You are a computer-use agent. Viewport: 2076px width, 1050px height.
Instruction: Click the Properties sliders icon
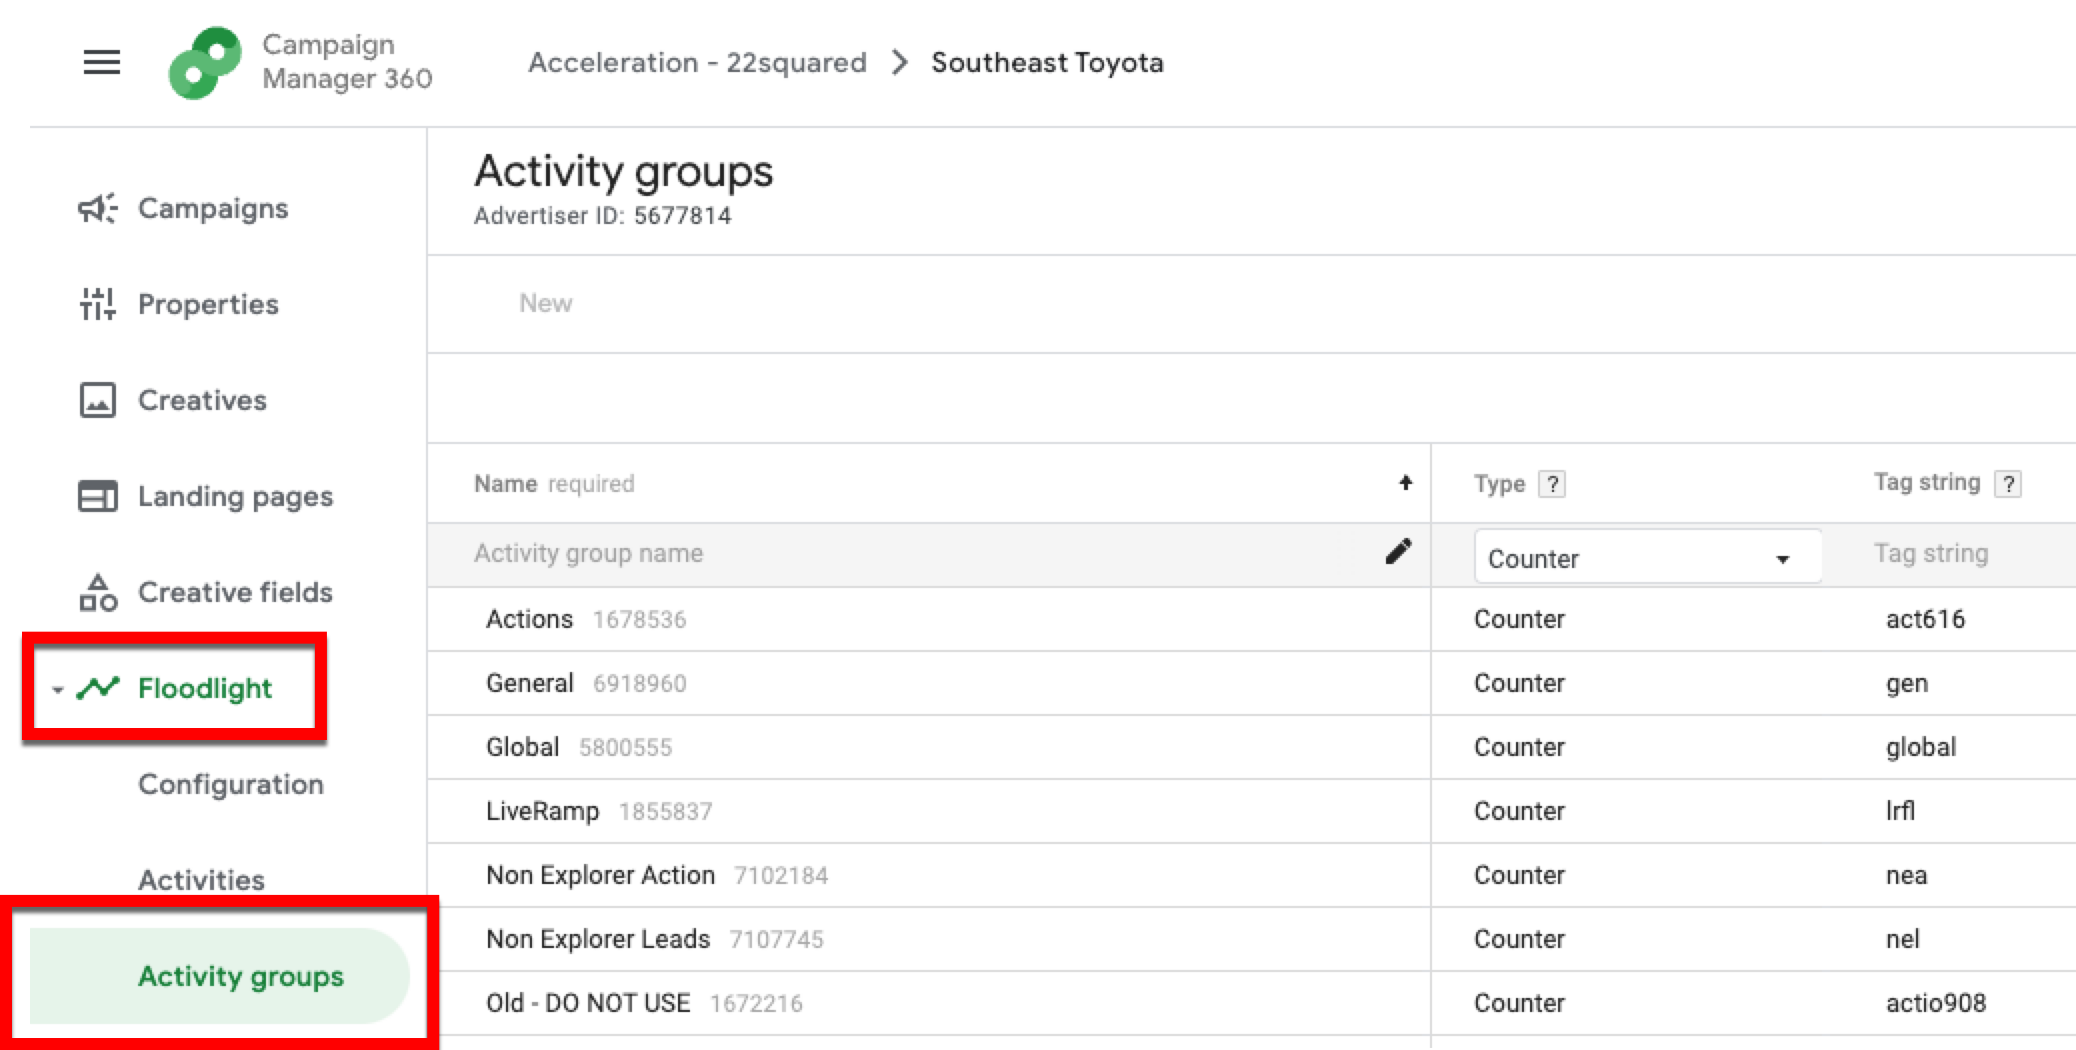click(x=98, y=304)
